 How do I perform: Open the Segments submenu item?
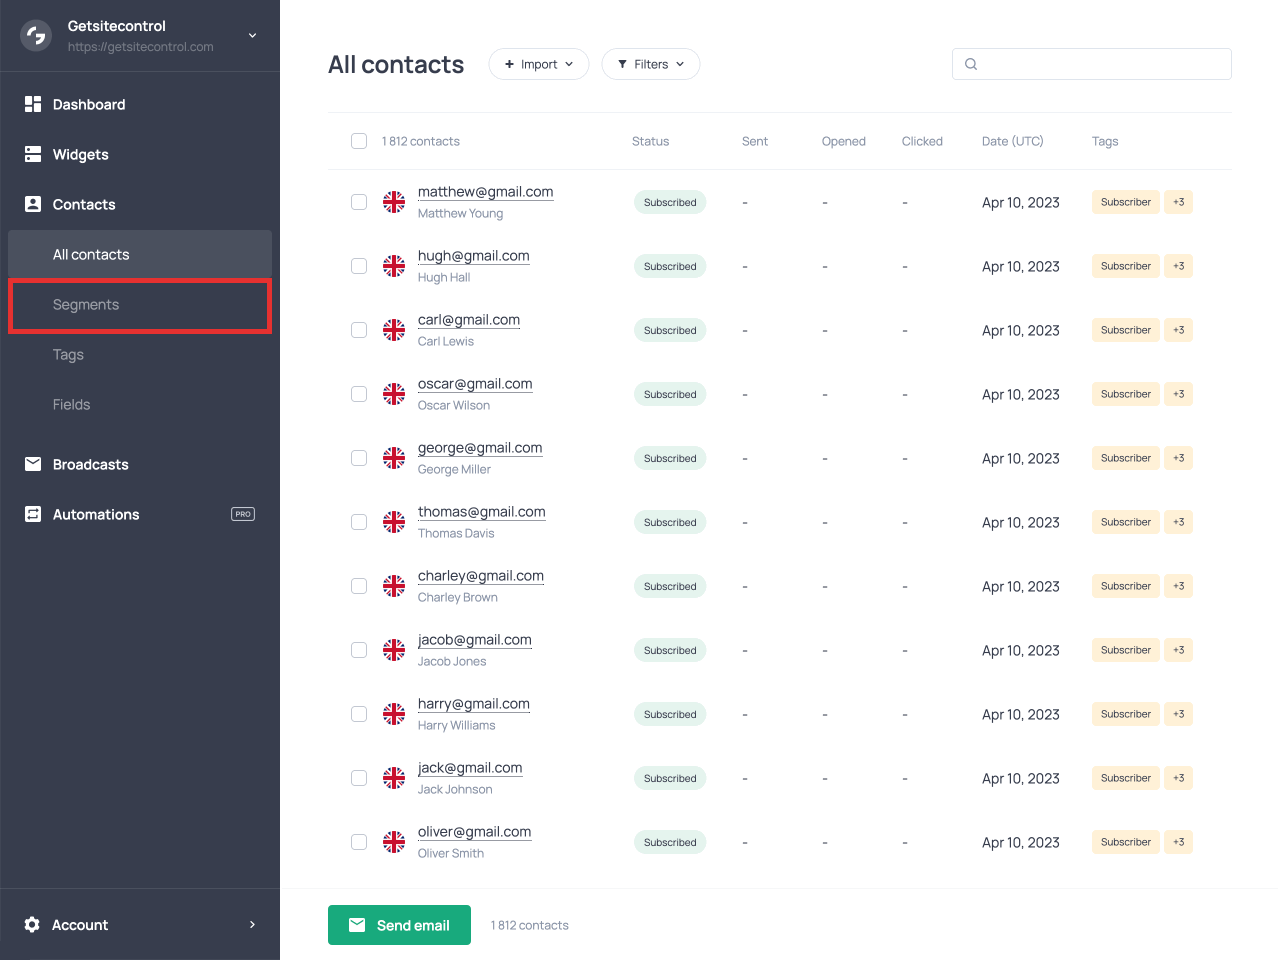pos(86,305)
